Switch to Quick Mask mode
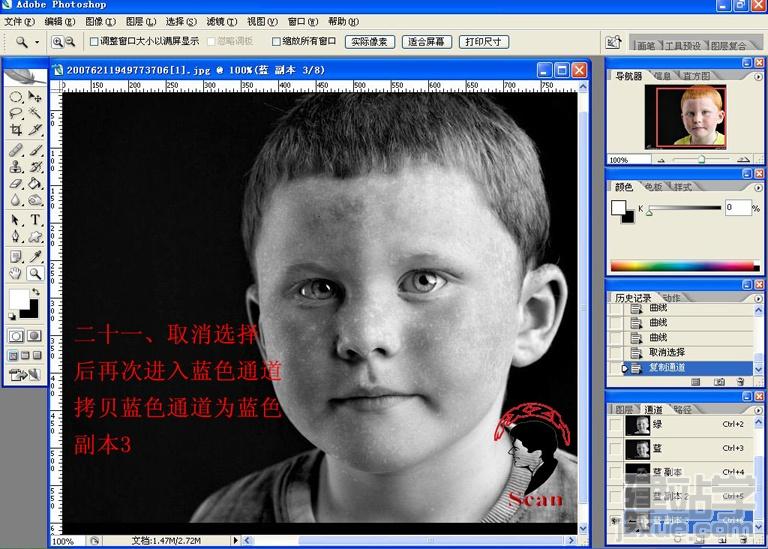 tap(34, 336)
